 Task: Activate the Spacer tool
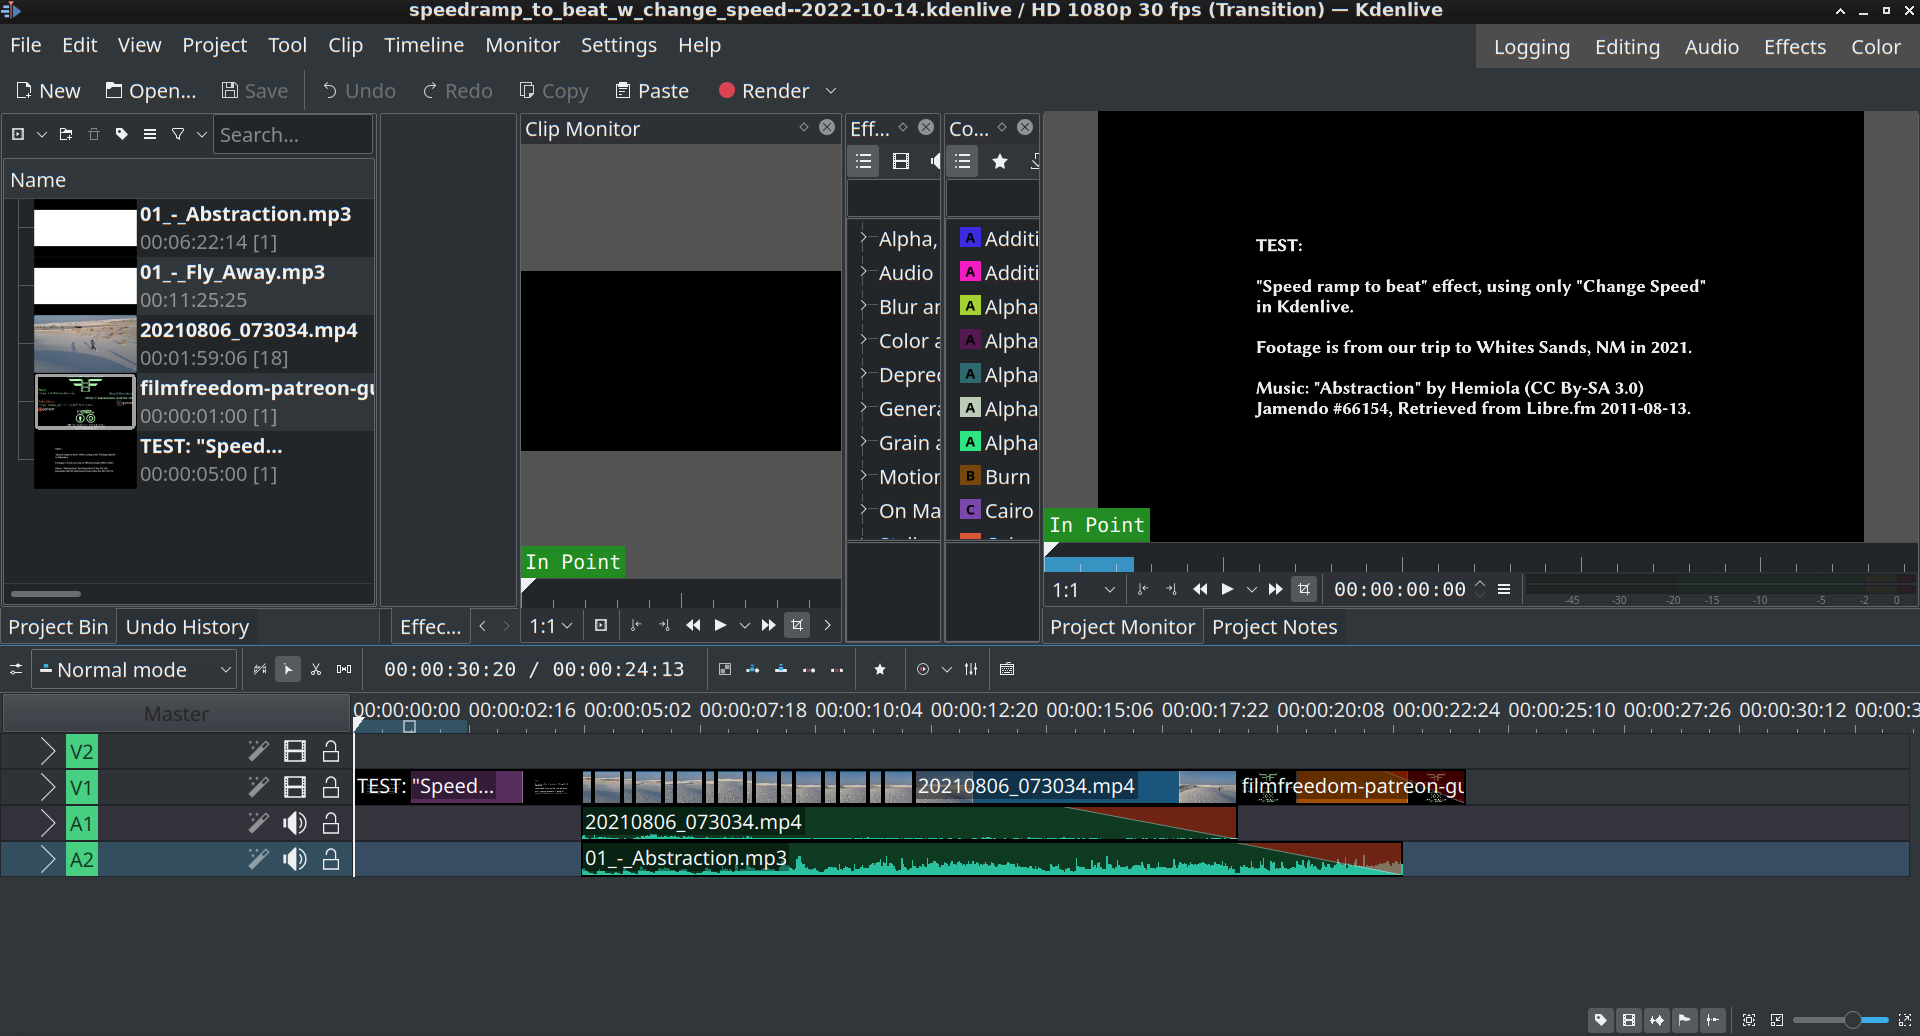(344, 670)
